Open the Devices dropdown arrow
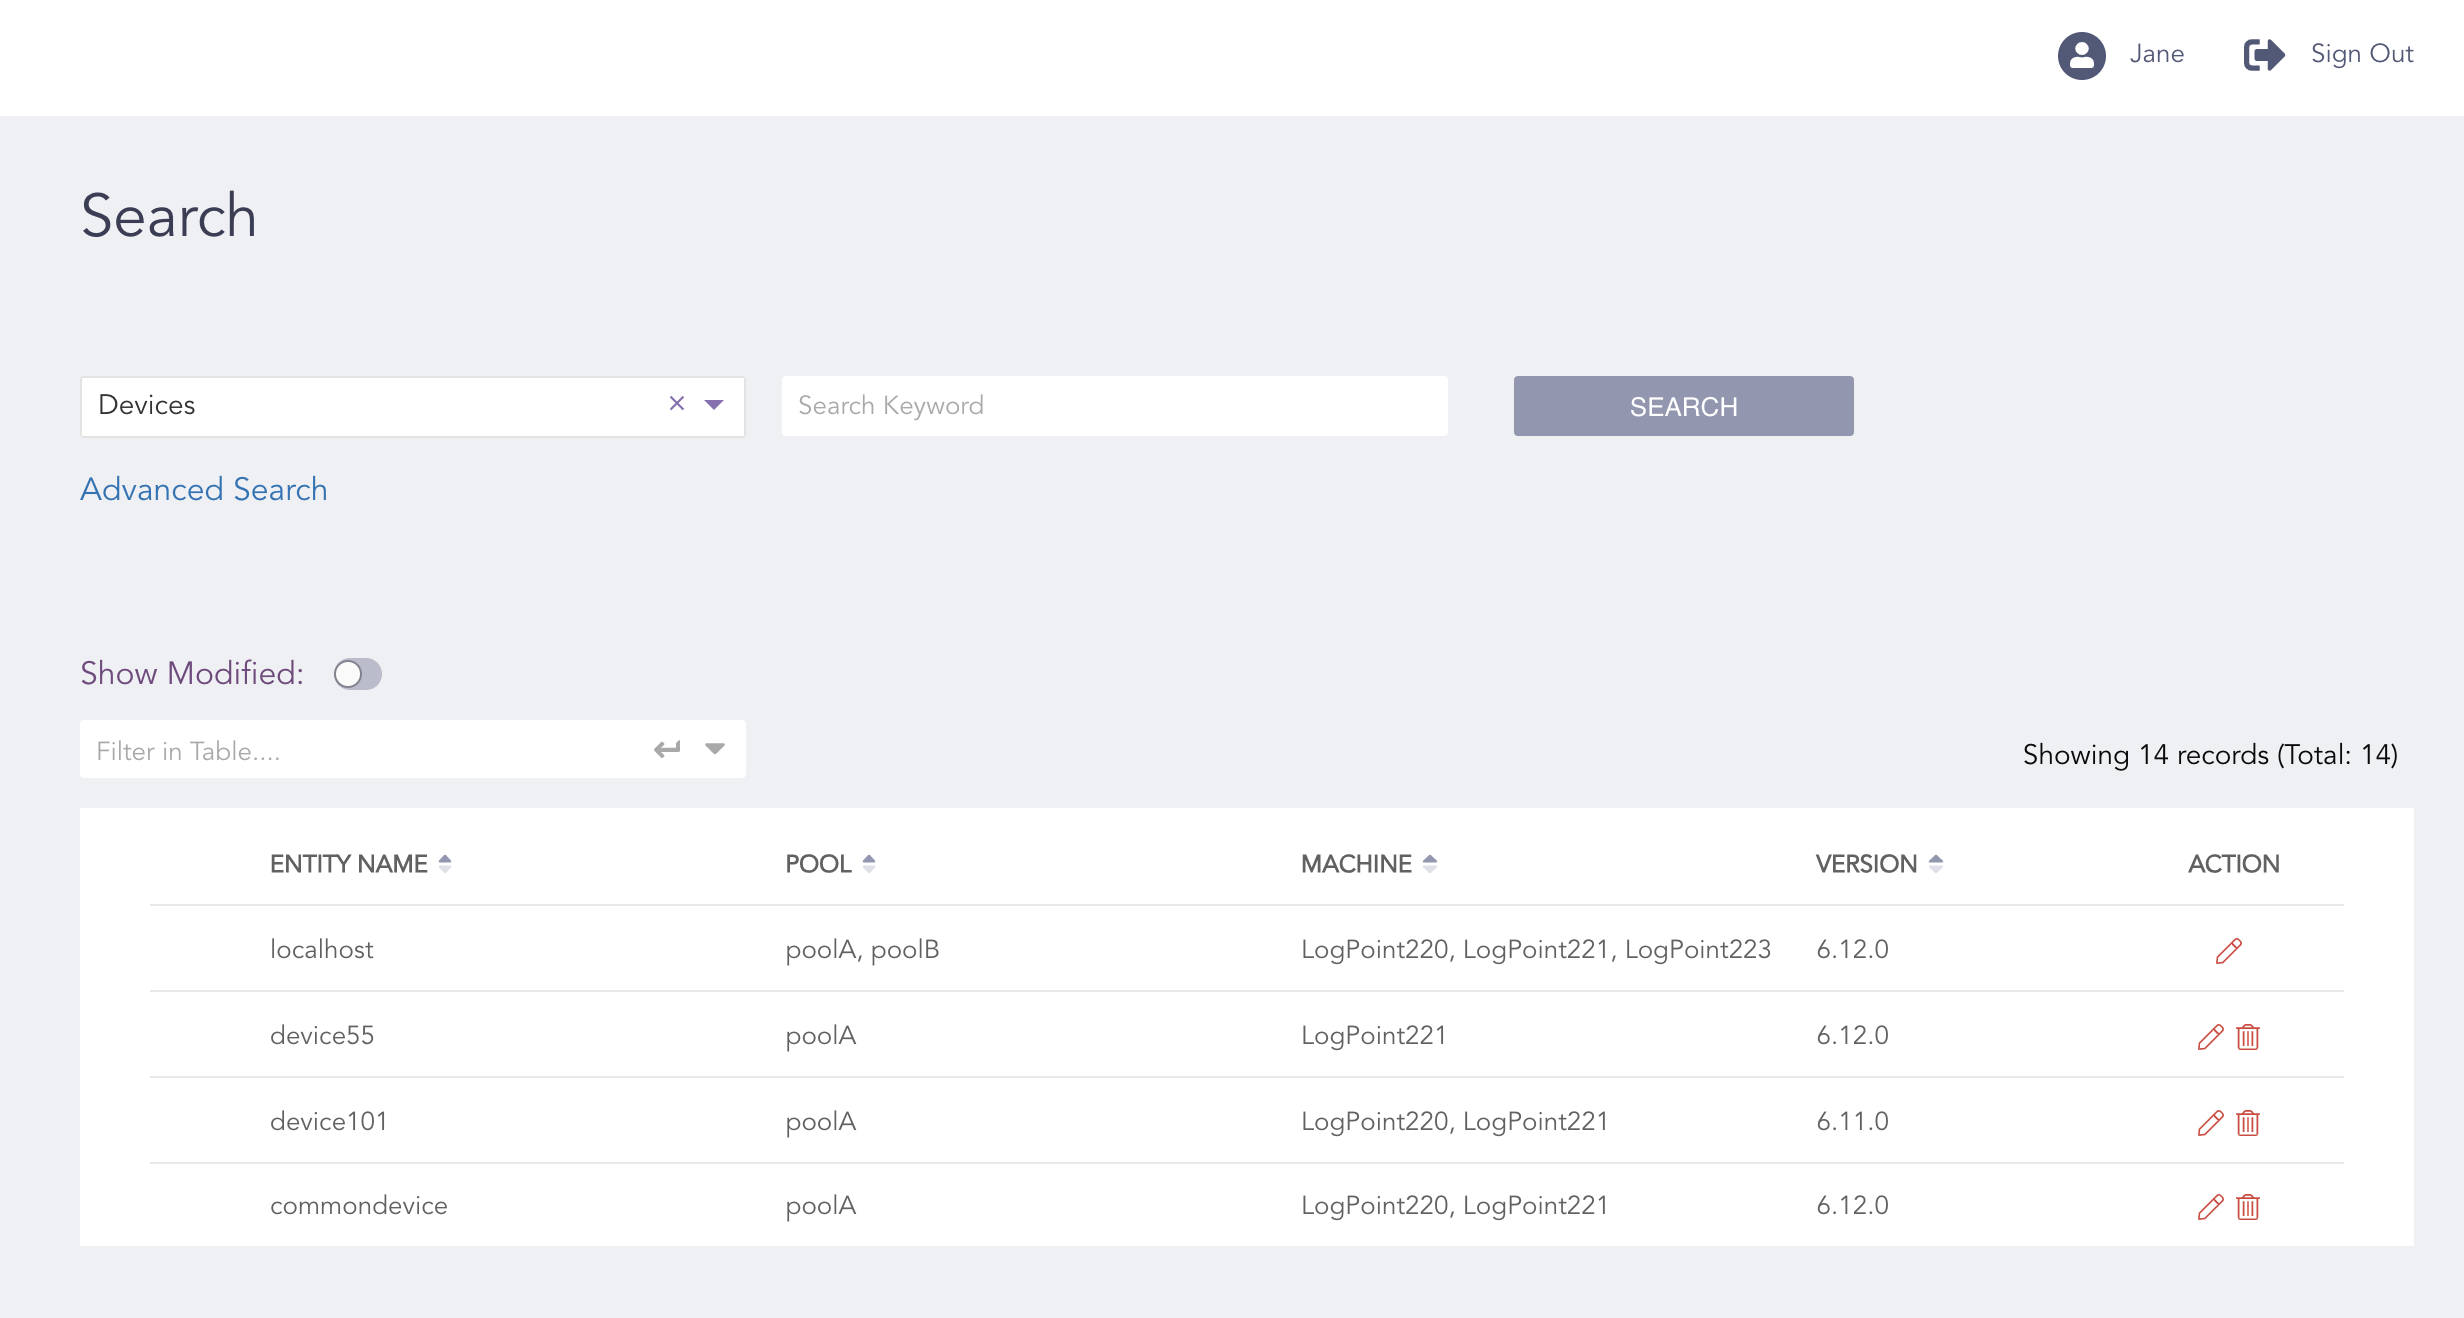This screenshot has height=1318, width=2464. 714,405
